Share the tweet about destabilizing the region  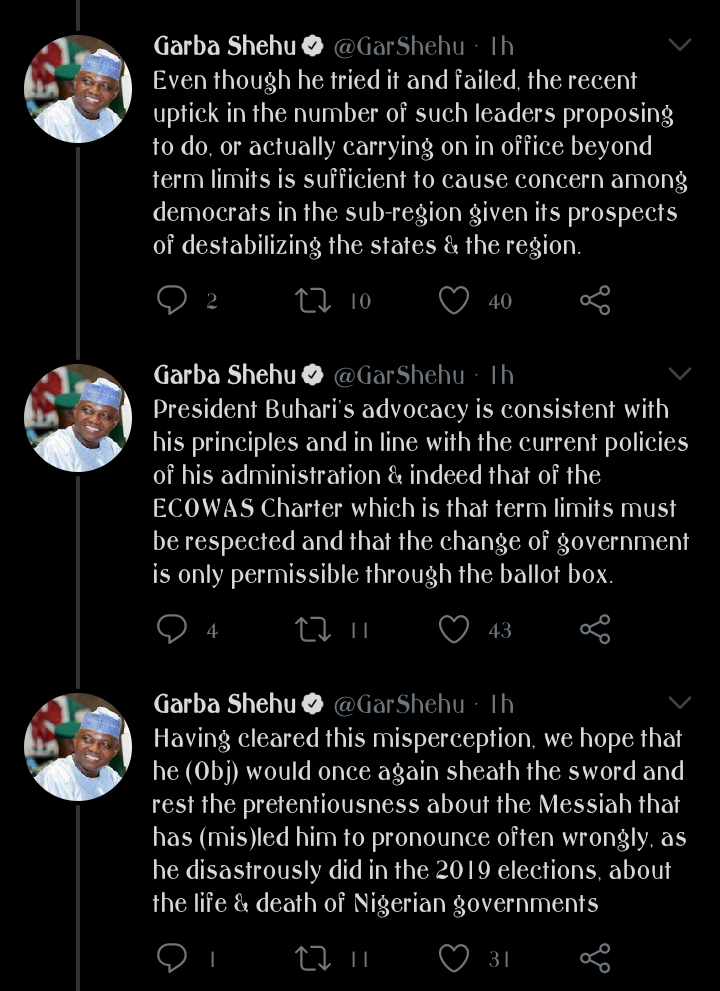click(x=595, y=300)
